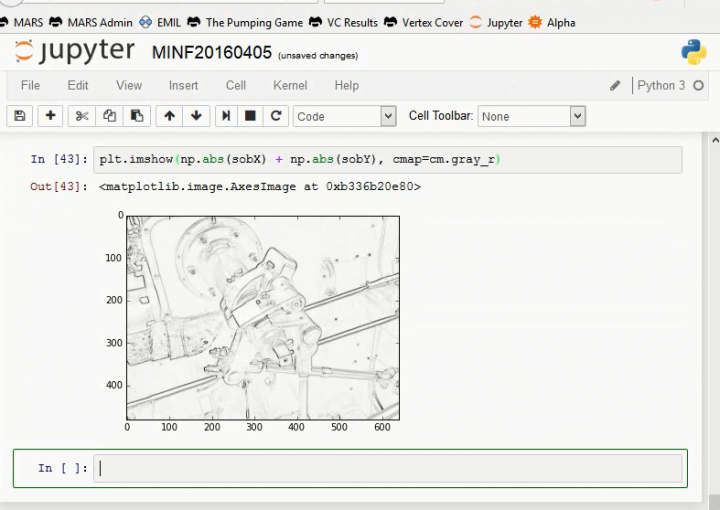Click the In [43] code cell input
The height and width of the screenshot is (510, 720).
388,160
